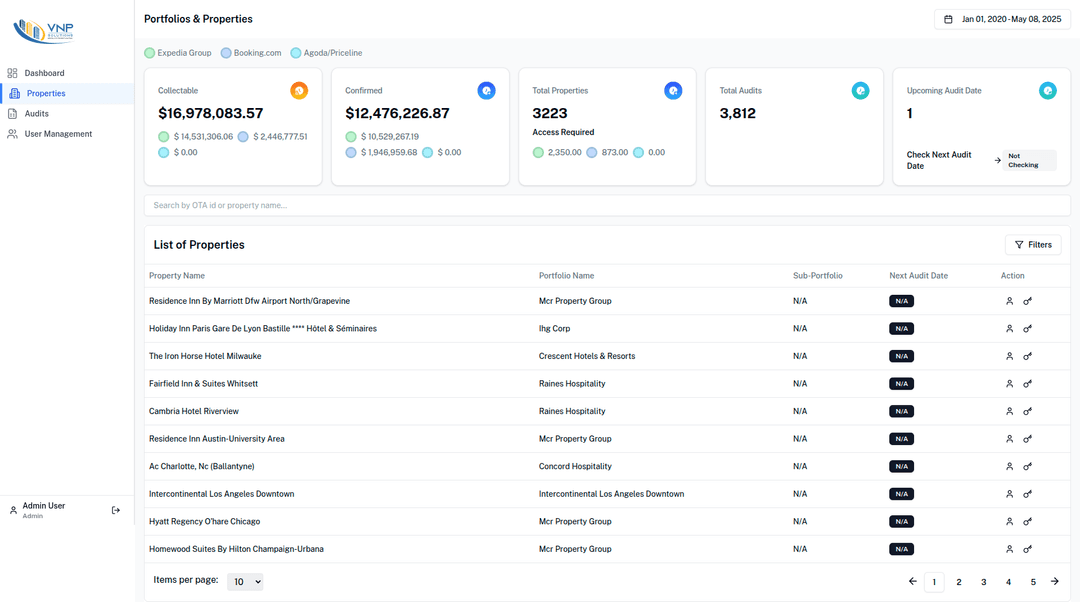The height and width of the screenshot is (602, 1080).
Task: Click the $12,476,226.87 Confirmed amount
Action: [x=397, y=113]
